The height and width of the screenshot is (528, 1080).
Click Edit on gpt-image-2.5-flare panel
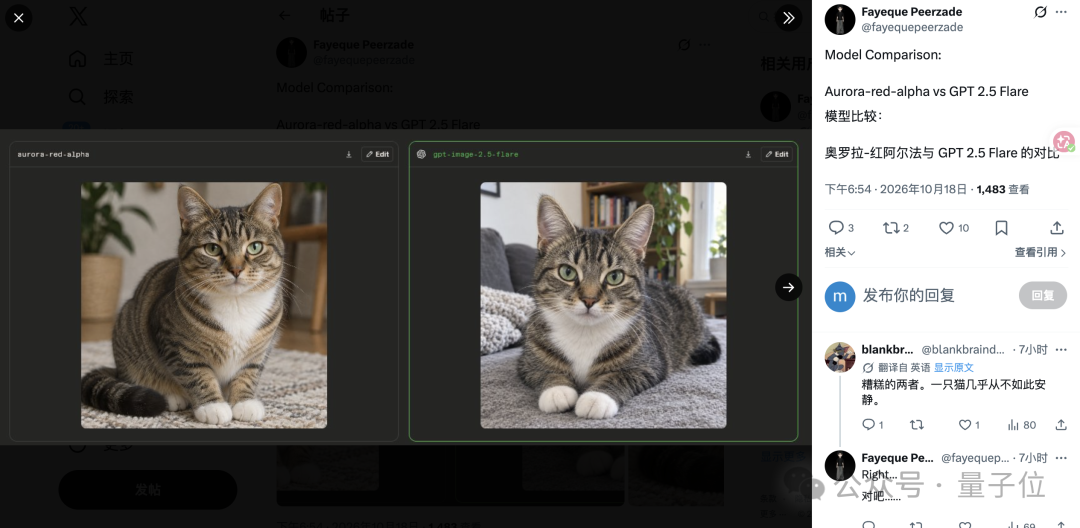777,154
